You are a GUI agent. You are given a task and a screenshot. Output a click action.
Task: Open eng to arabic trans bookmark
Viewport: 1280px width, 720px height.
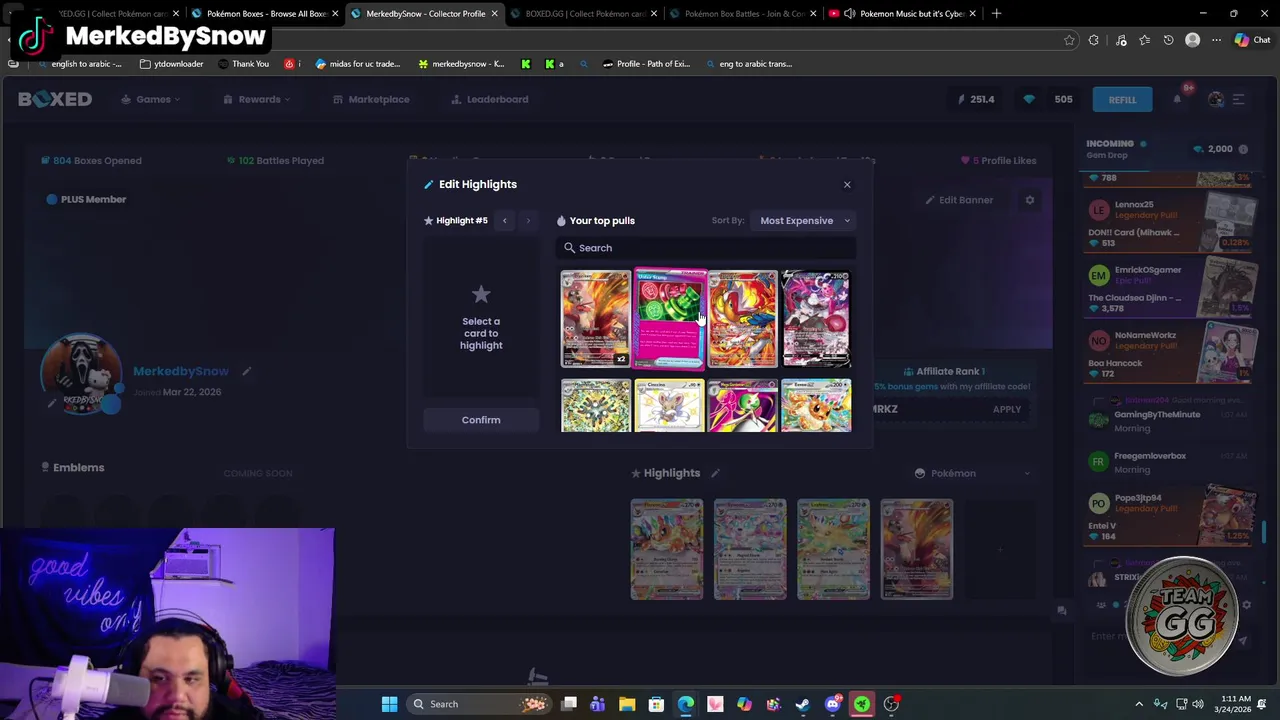[748, 64]
